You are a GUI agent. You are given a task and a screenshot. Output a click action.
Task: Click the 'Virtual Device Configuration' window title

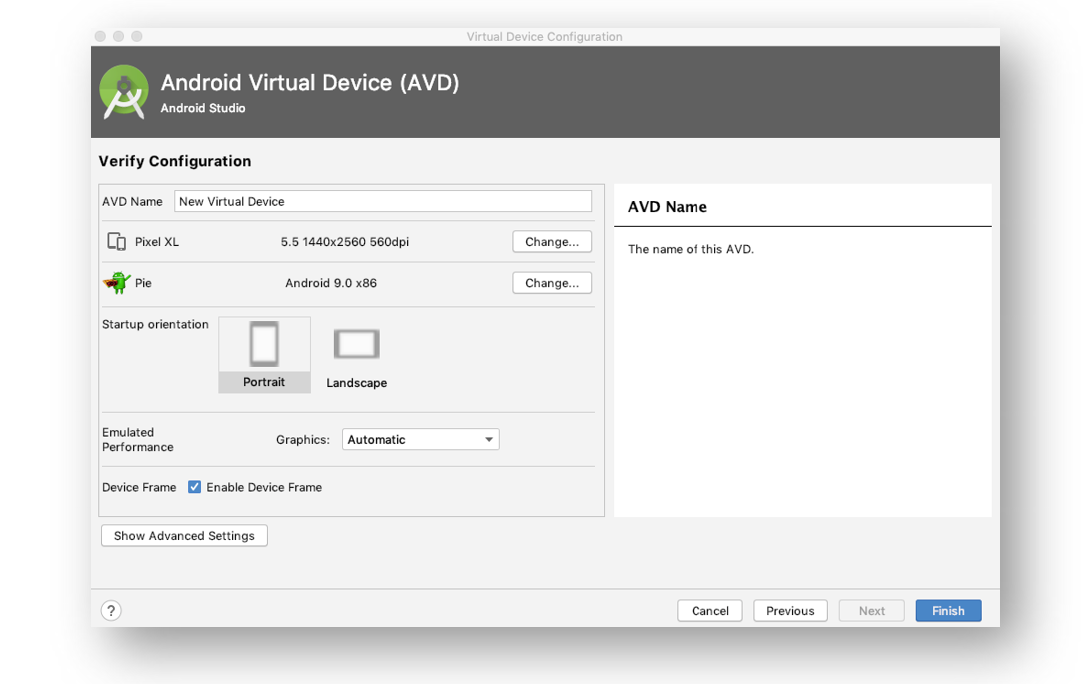click(545, 37)
